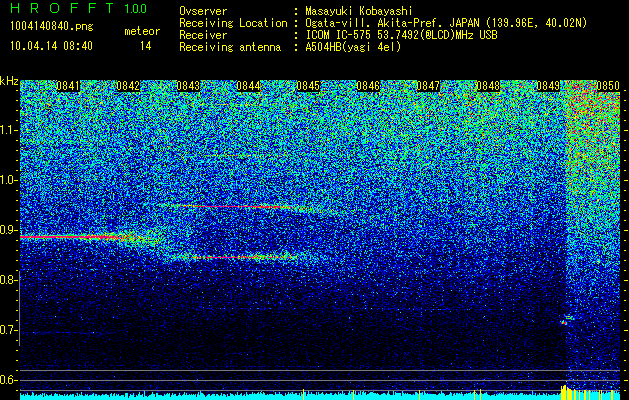Click the kHz axis unit label

[9, 81]
